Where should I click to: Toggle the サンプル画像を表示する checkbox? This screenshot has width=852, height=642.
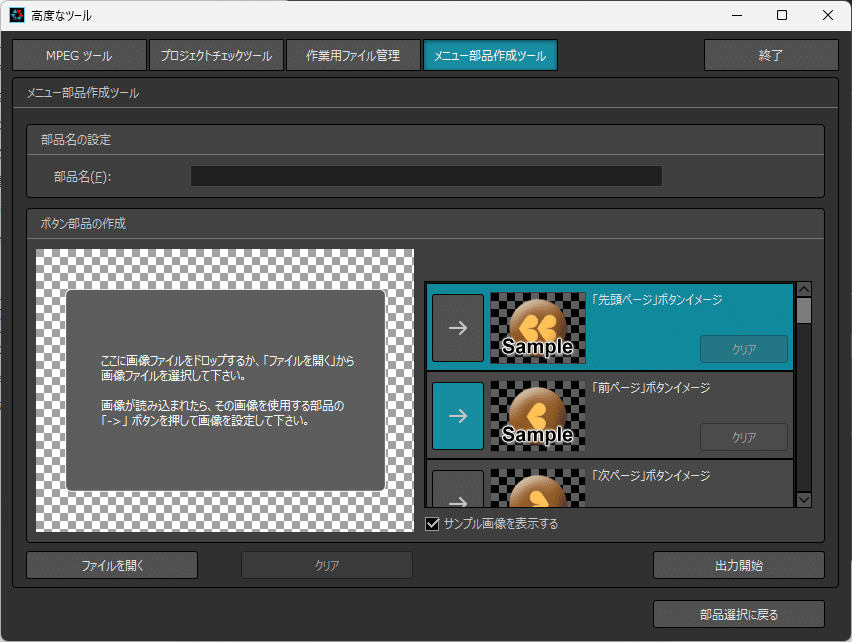(432, 523)
